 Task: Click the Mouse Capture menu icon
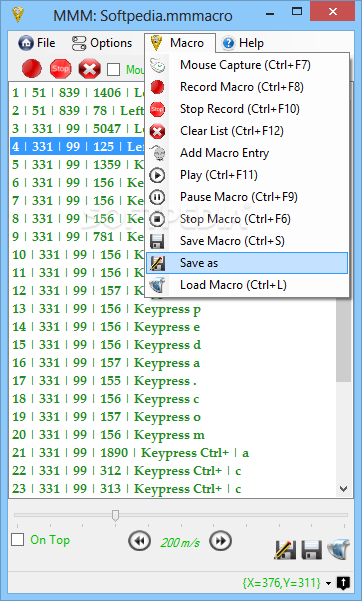[x=157, y=65]
